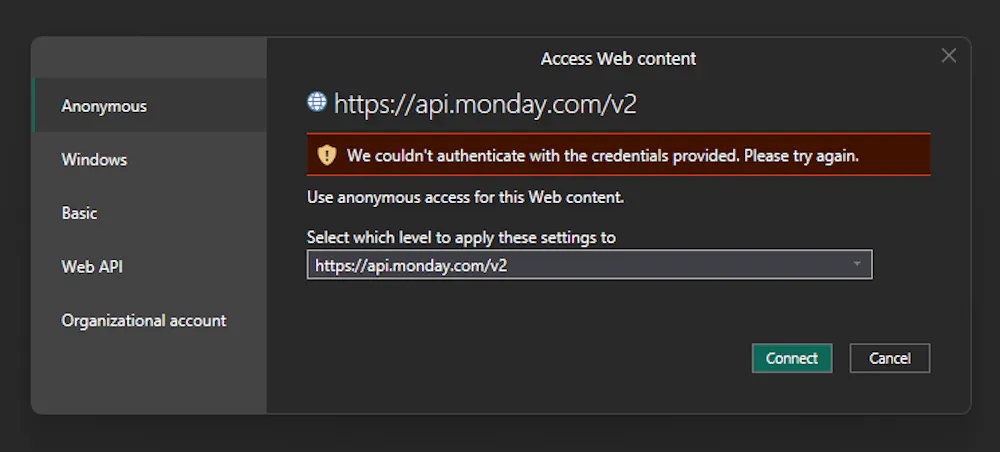Select the Anonymous authentication tab
1000x452 pixels.
(104, 106)
